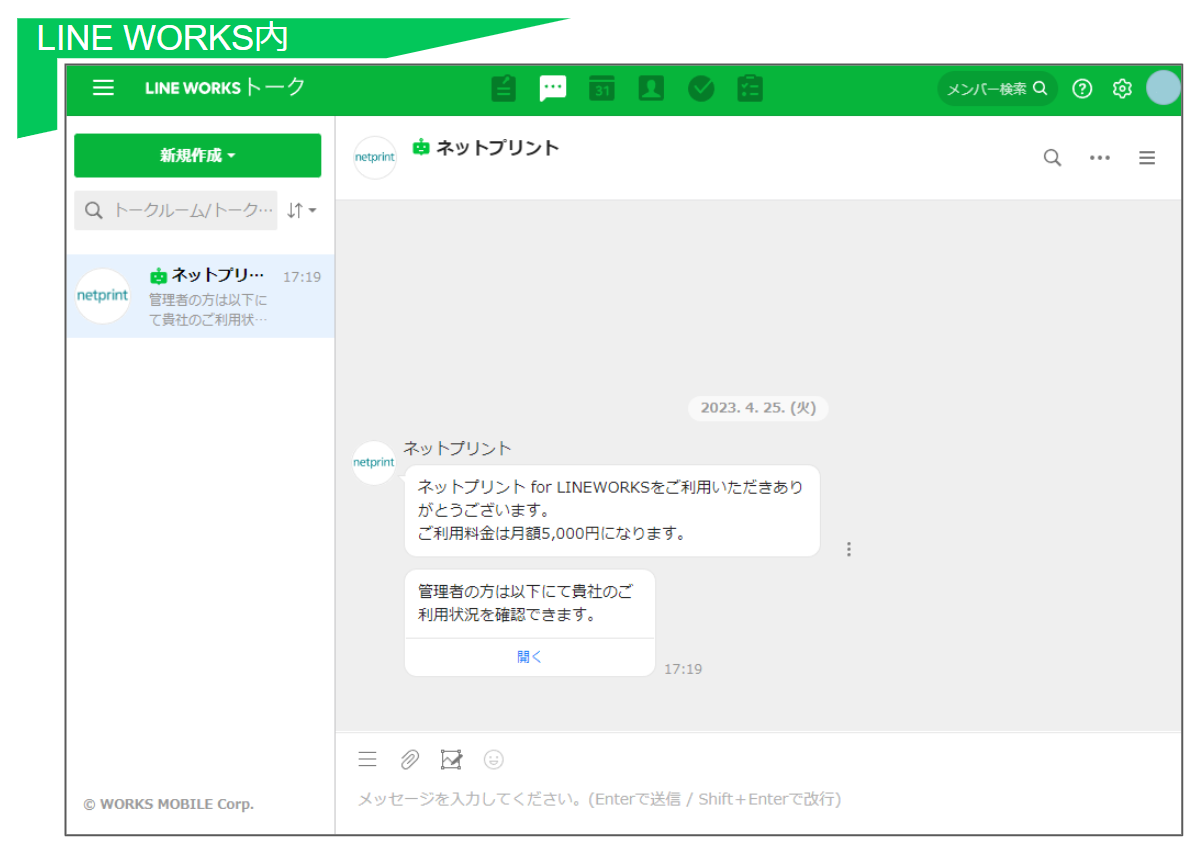
Task: Open the user profile avatar
Action: tap(1163, 88)
